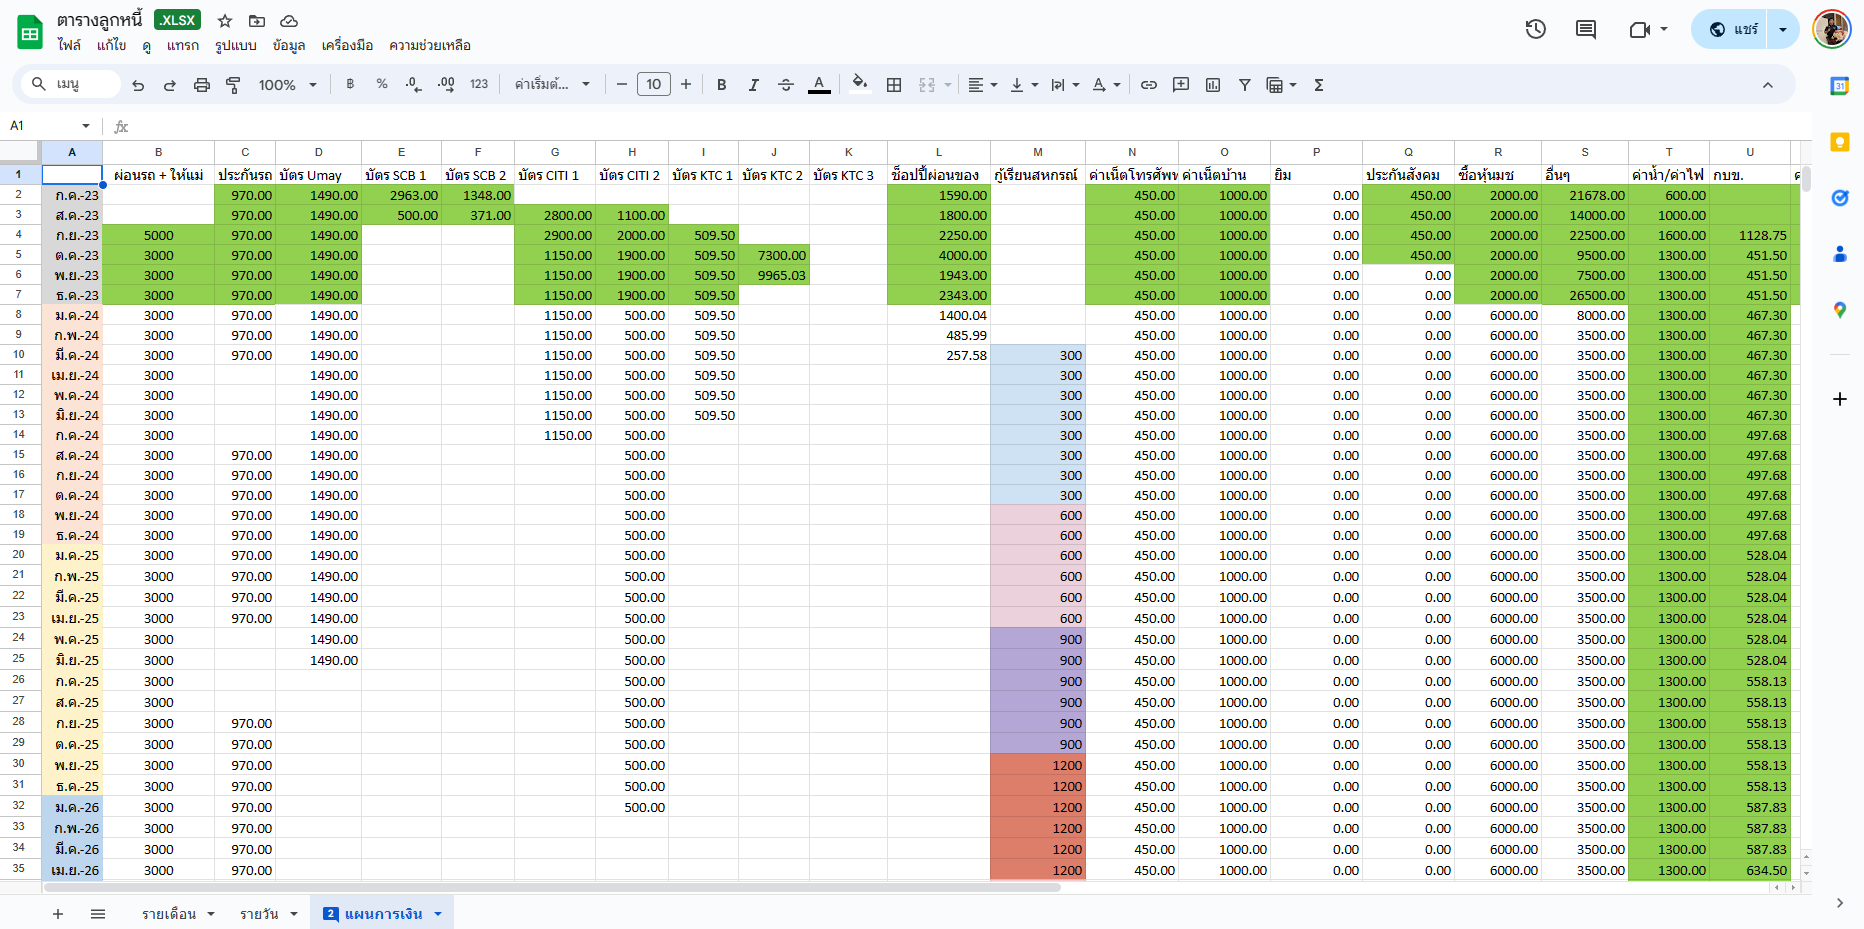Click the Sigma functions icon
1864x929 pixels.
click(x=1319, y=85)
